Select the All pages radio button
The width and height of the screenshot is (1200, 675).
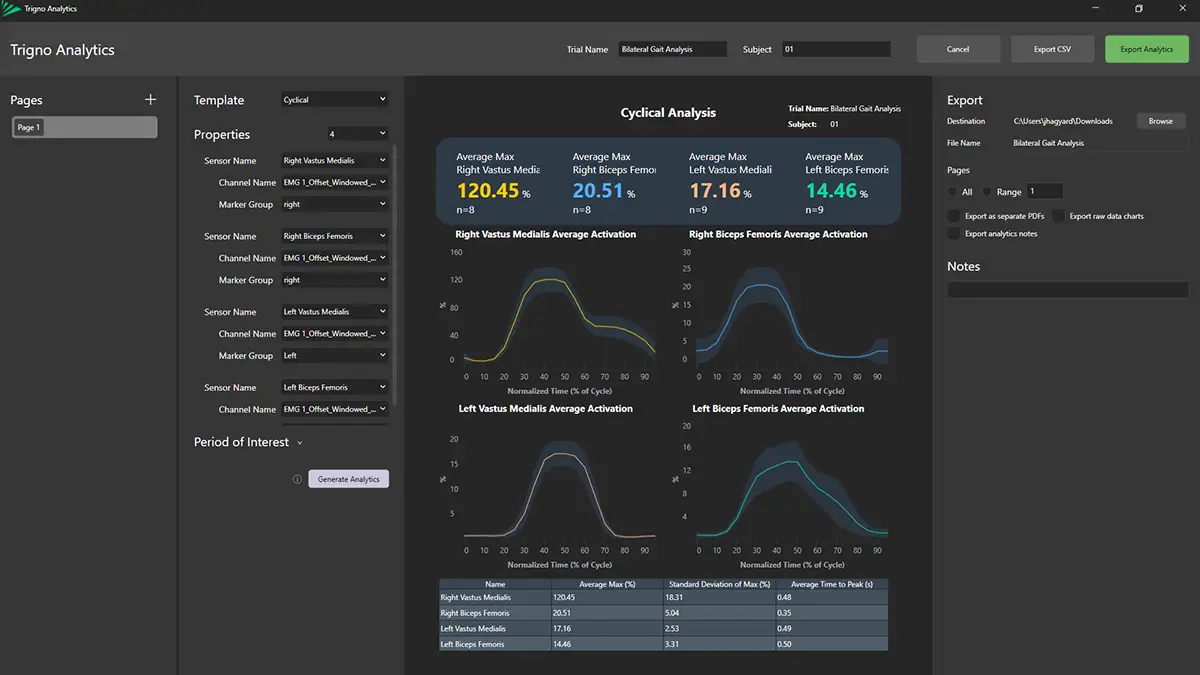953,191
